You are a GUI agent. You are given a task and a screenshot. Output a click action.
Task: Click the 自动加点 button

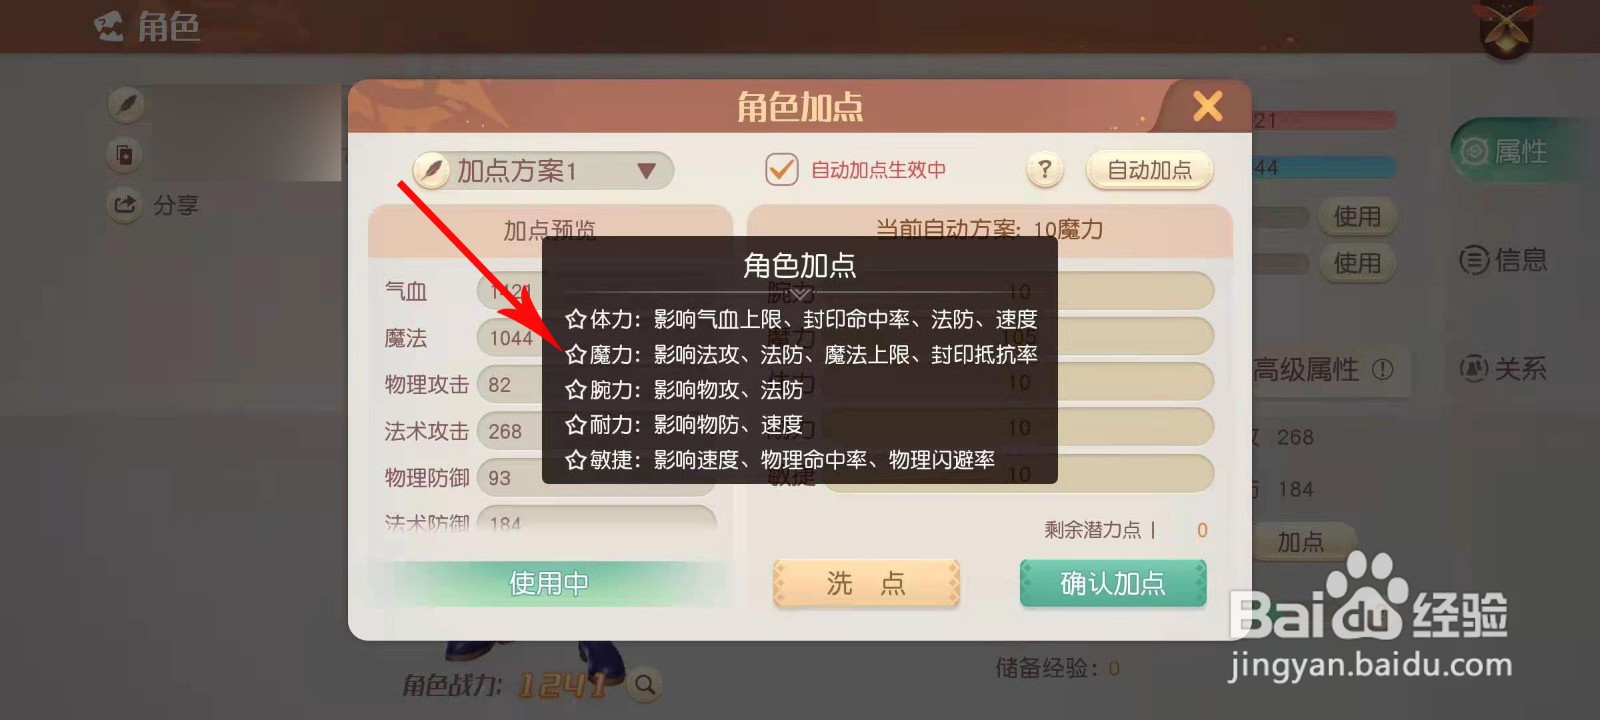coord(1149,170)
